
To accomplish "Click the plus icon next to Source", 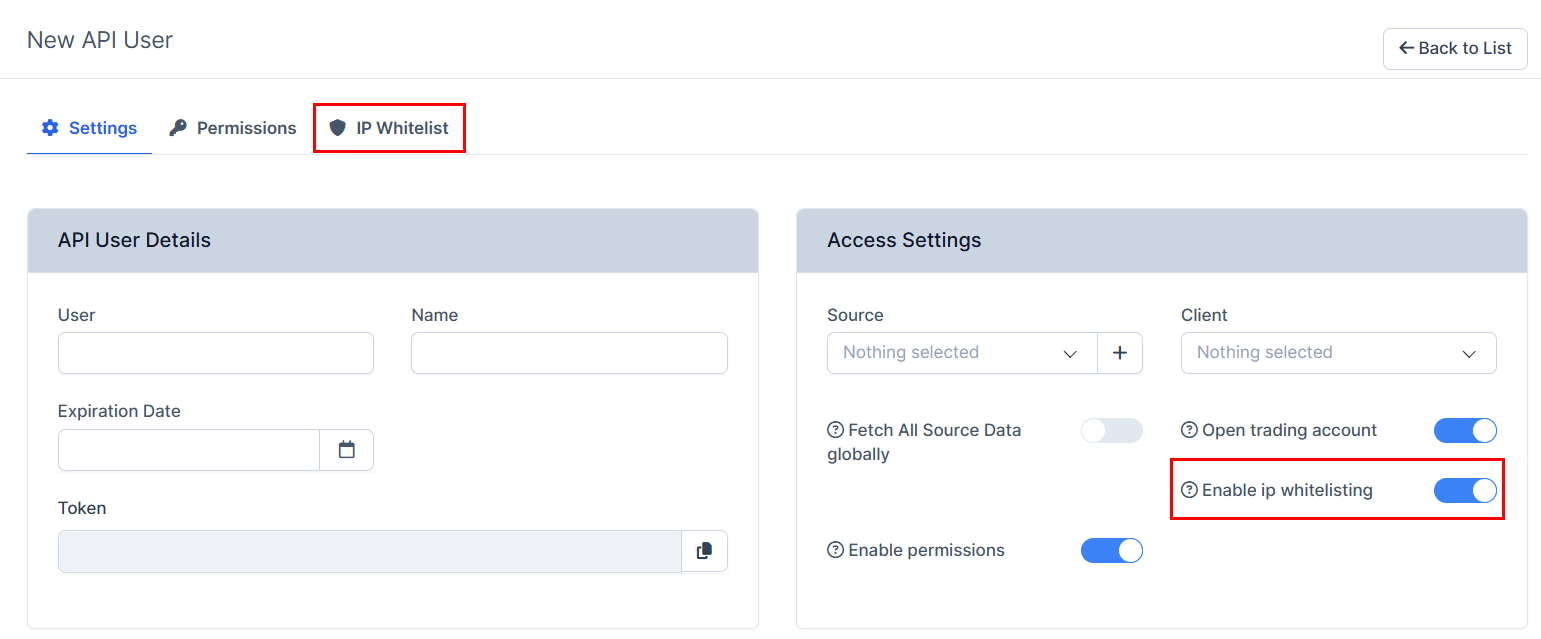I will click(1120, 353).
